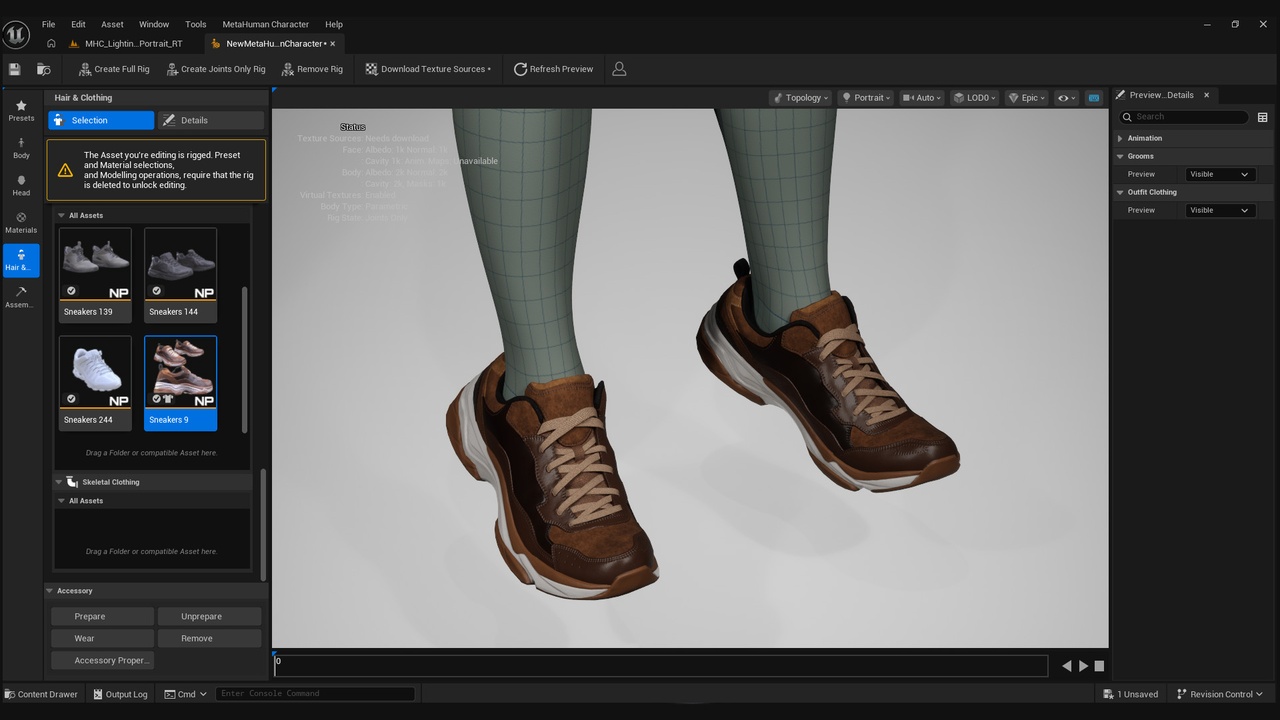Go to previous frame with left arrow
The image size is (1280, 720).
1066,666
